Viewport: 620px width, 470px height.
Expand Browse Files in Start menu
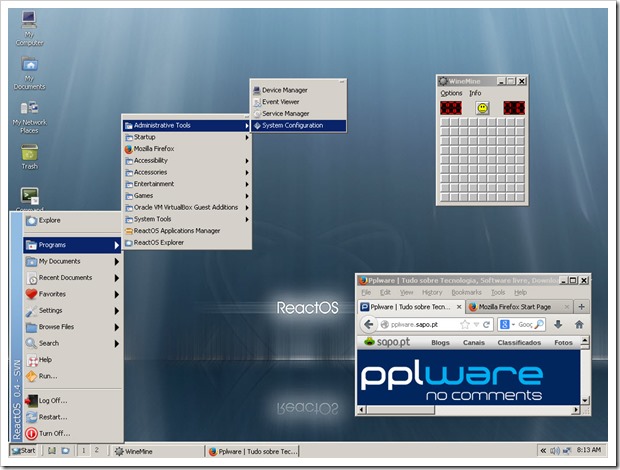[x=73, y=327]
